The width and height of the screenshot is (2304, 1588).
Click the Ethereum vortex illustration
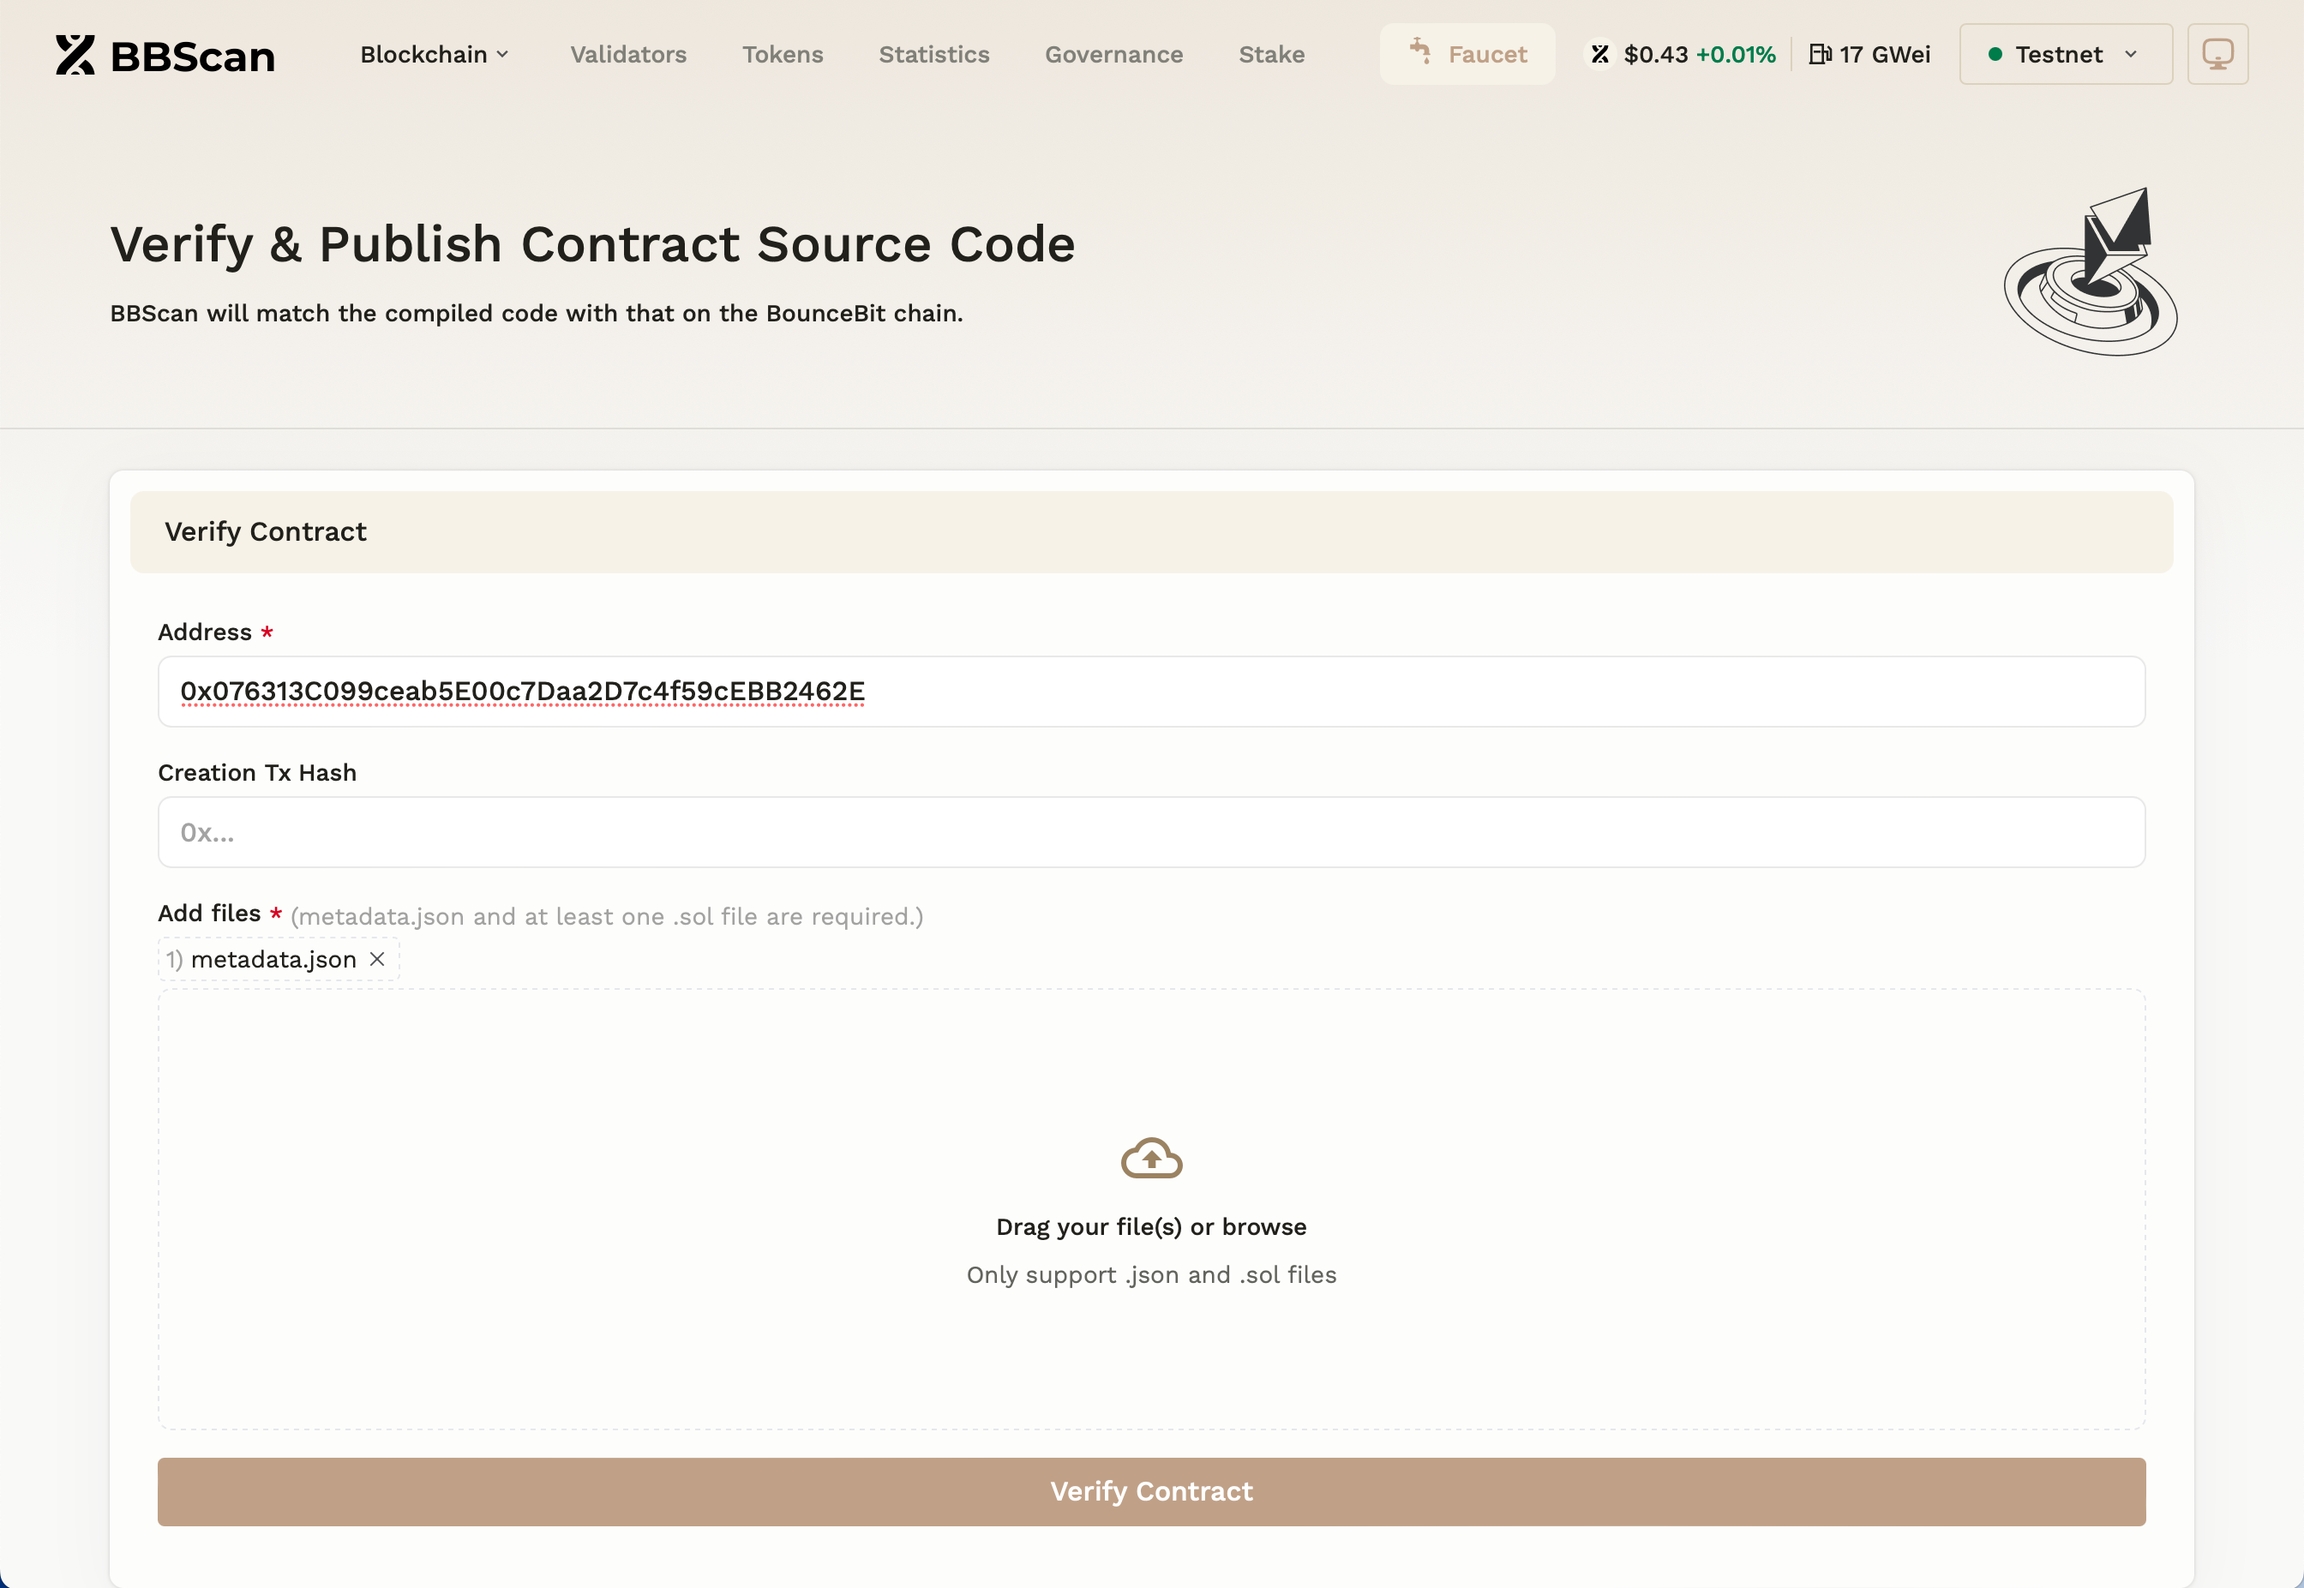2091,274
